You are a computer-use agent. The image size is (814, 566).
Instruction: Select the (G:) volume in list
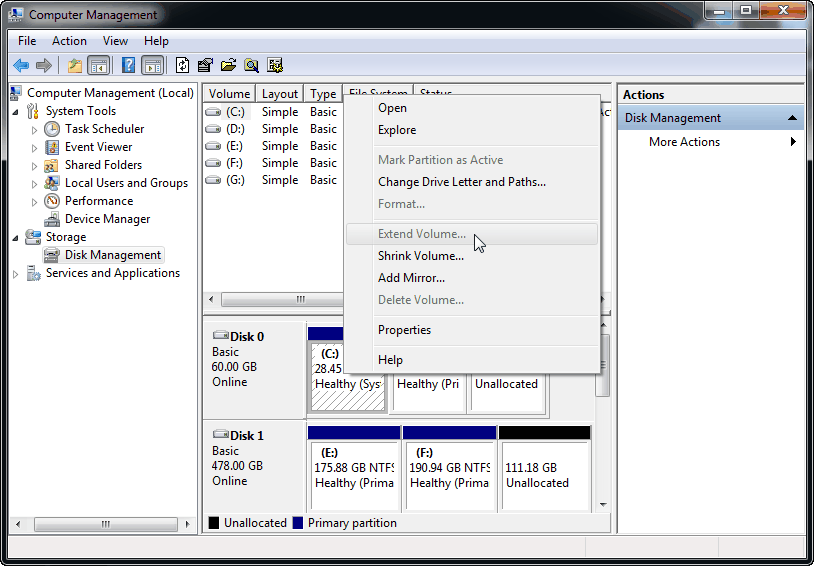(235, 180)
